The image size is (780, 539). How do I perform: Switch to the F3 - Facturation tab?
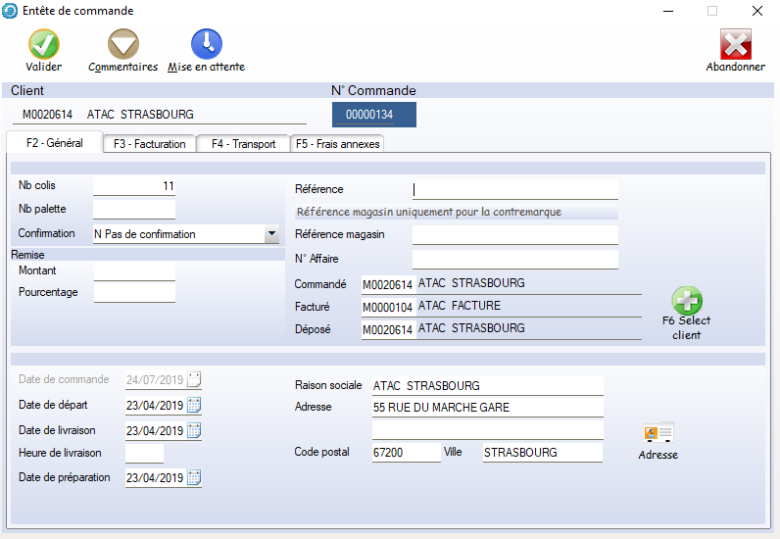click(x=149, y=144)
